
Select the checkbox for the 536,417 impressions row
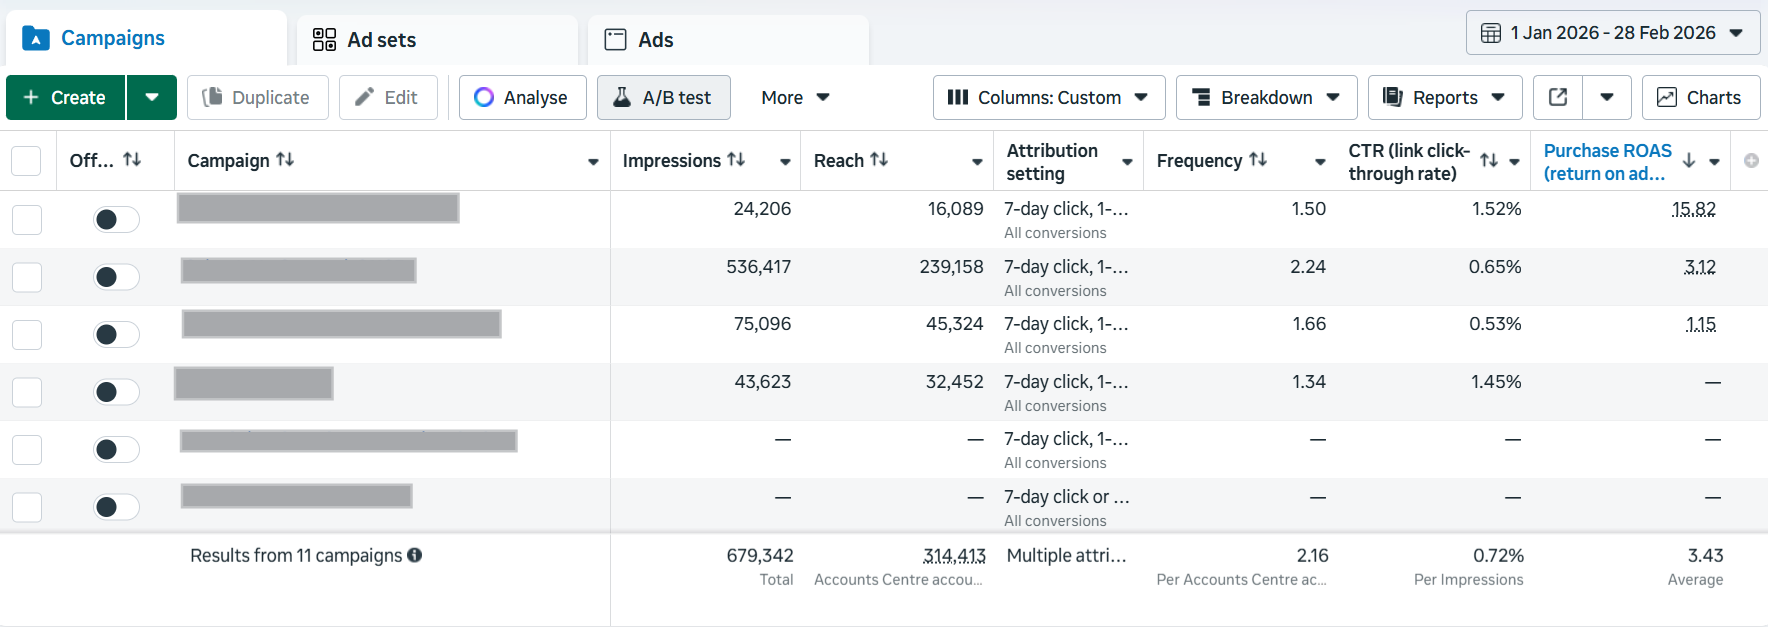[27, 277]
